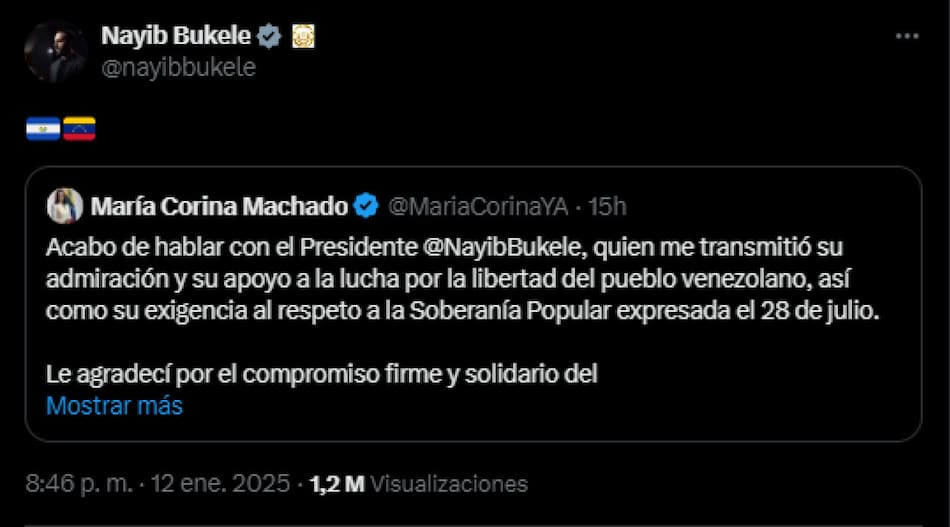
Task: Click María Corina Machado's display name
Action: pos(219,206)
